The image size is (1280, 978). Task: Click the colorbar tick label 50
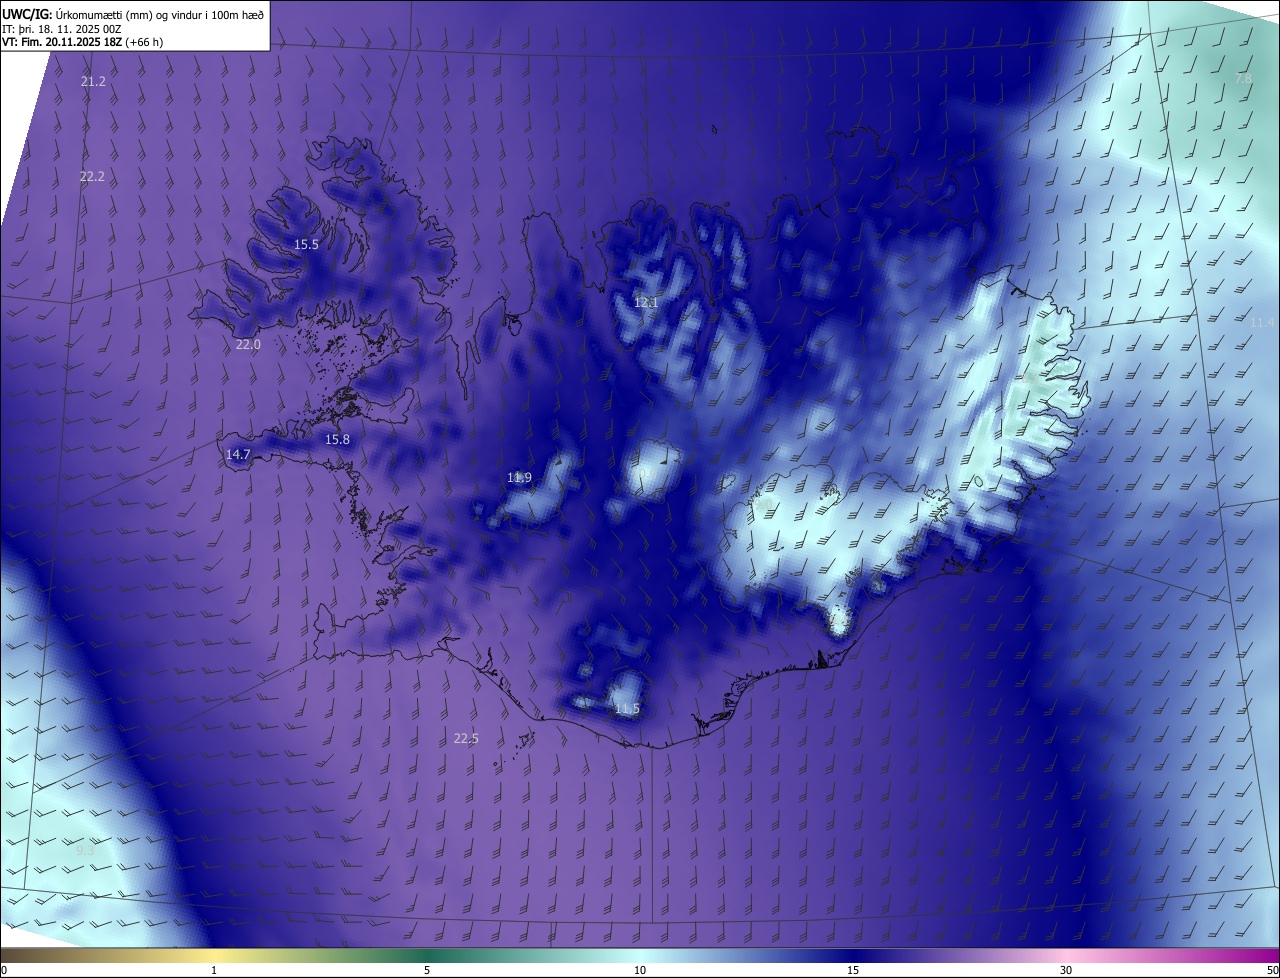(1272, 970)
